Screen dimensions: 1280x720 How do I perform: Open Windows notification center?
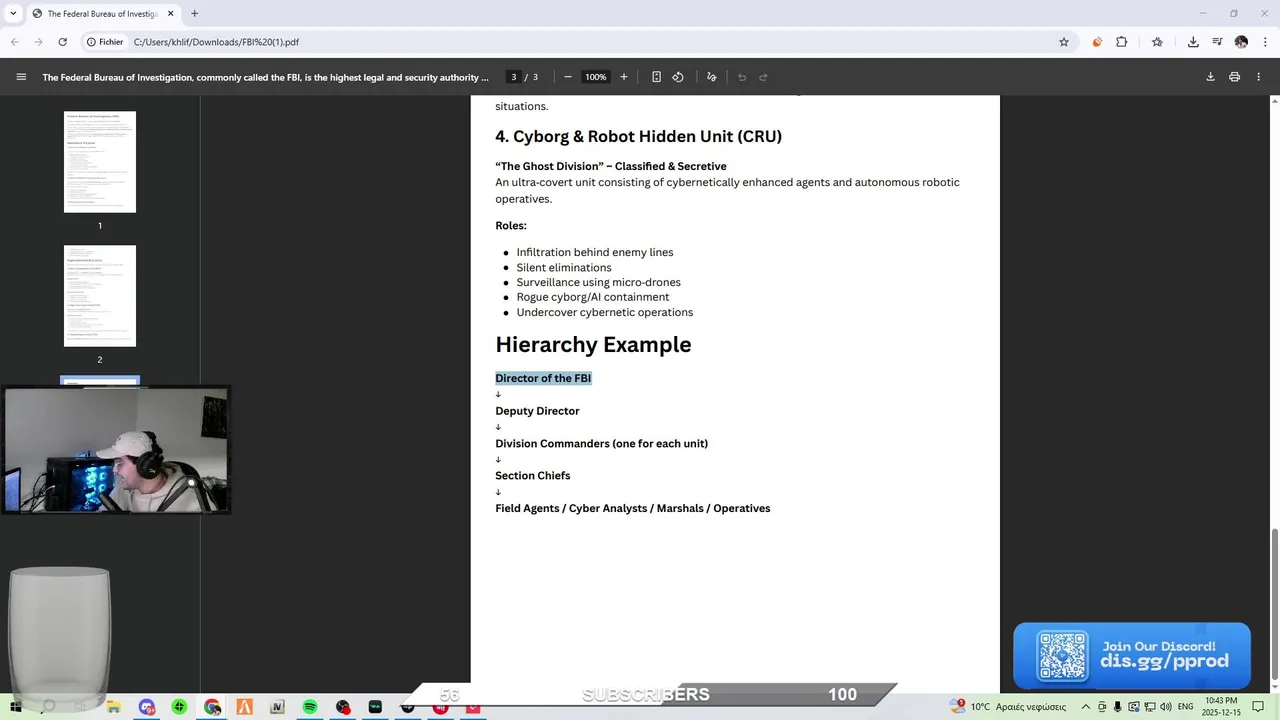coord(1258,707)
